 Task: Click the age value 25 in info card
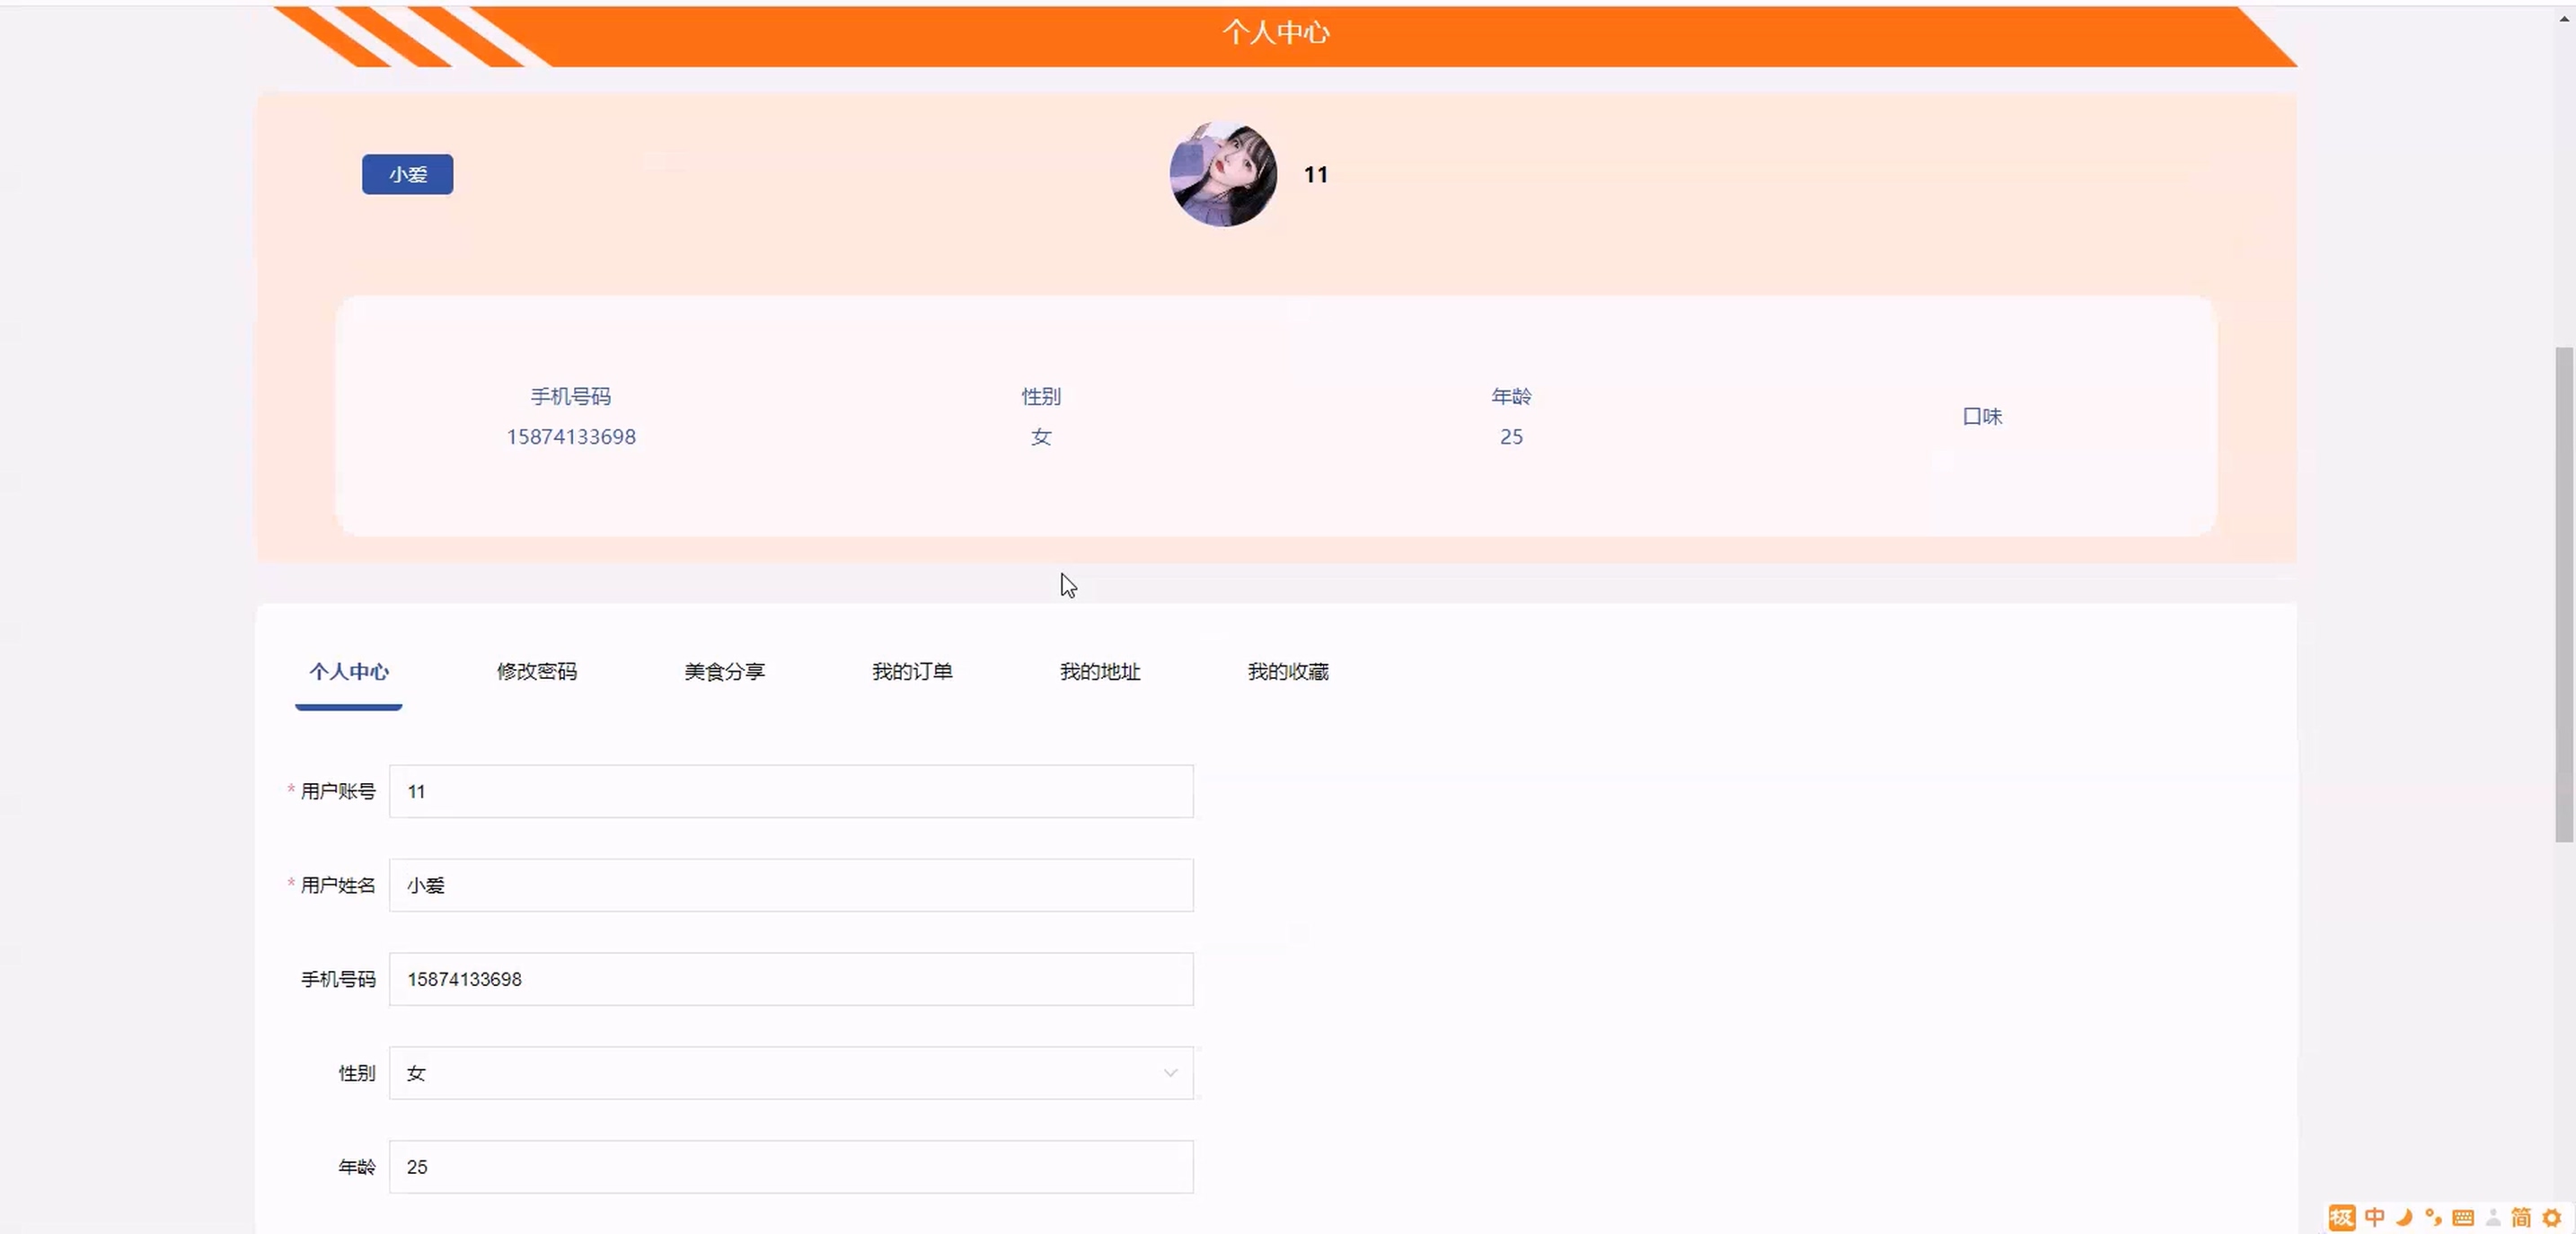(1511, 437)
